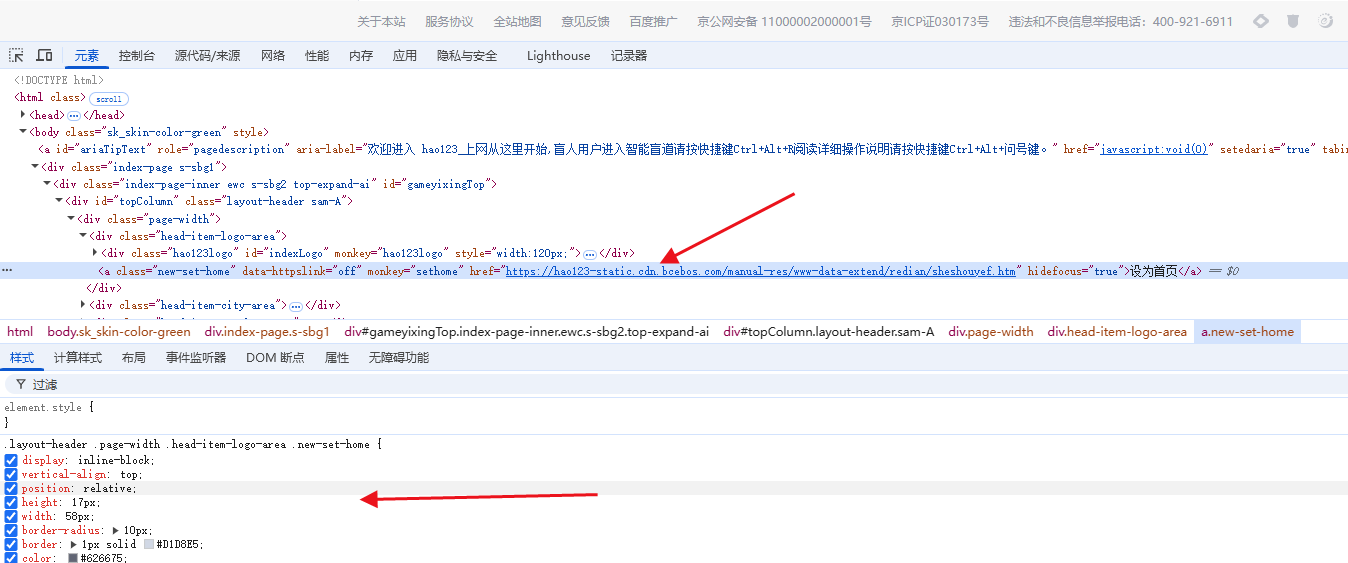Viewport: 1348px width, 563px height.
Task: Open the 记录器 tab
Action: pos(629,56)
